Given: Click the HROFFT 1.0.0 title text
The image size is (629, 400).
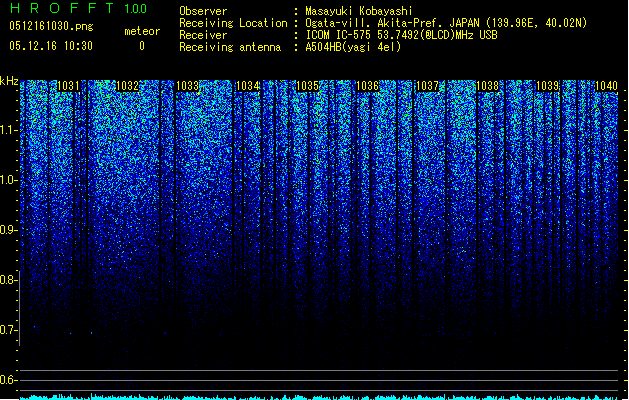Looking at the screenshot, I should (78, 8).
